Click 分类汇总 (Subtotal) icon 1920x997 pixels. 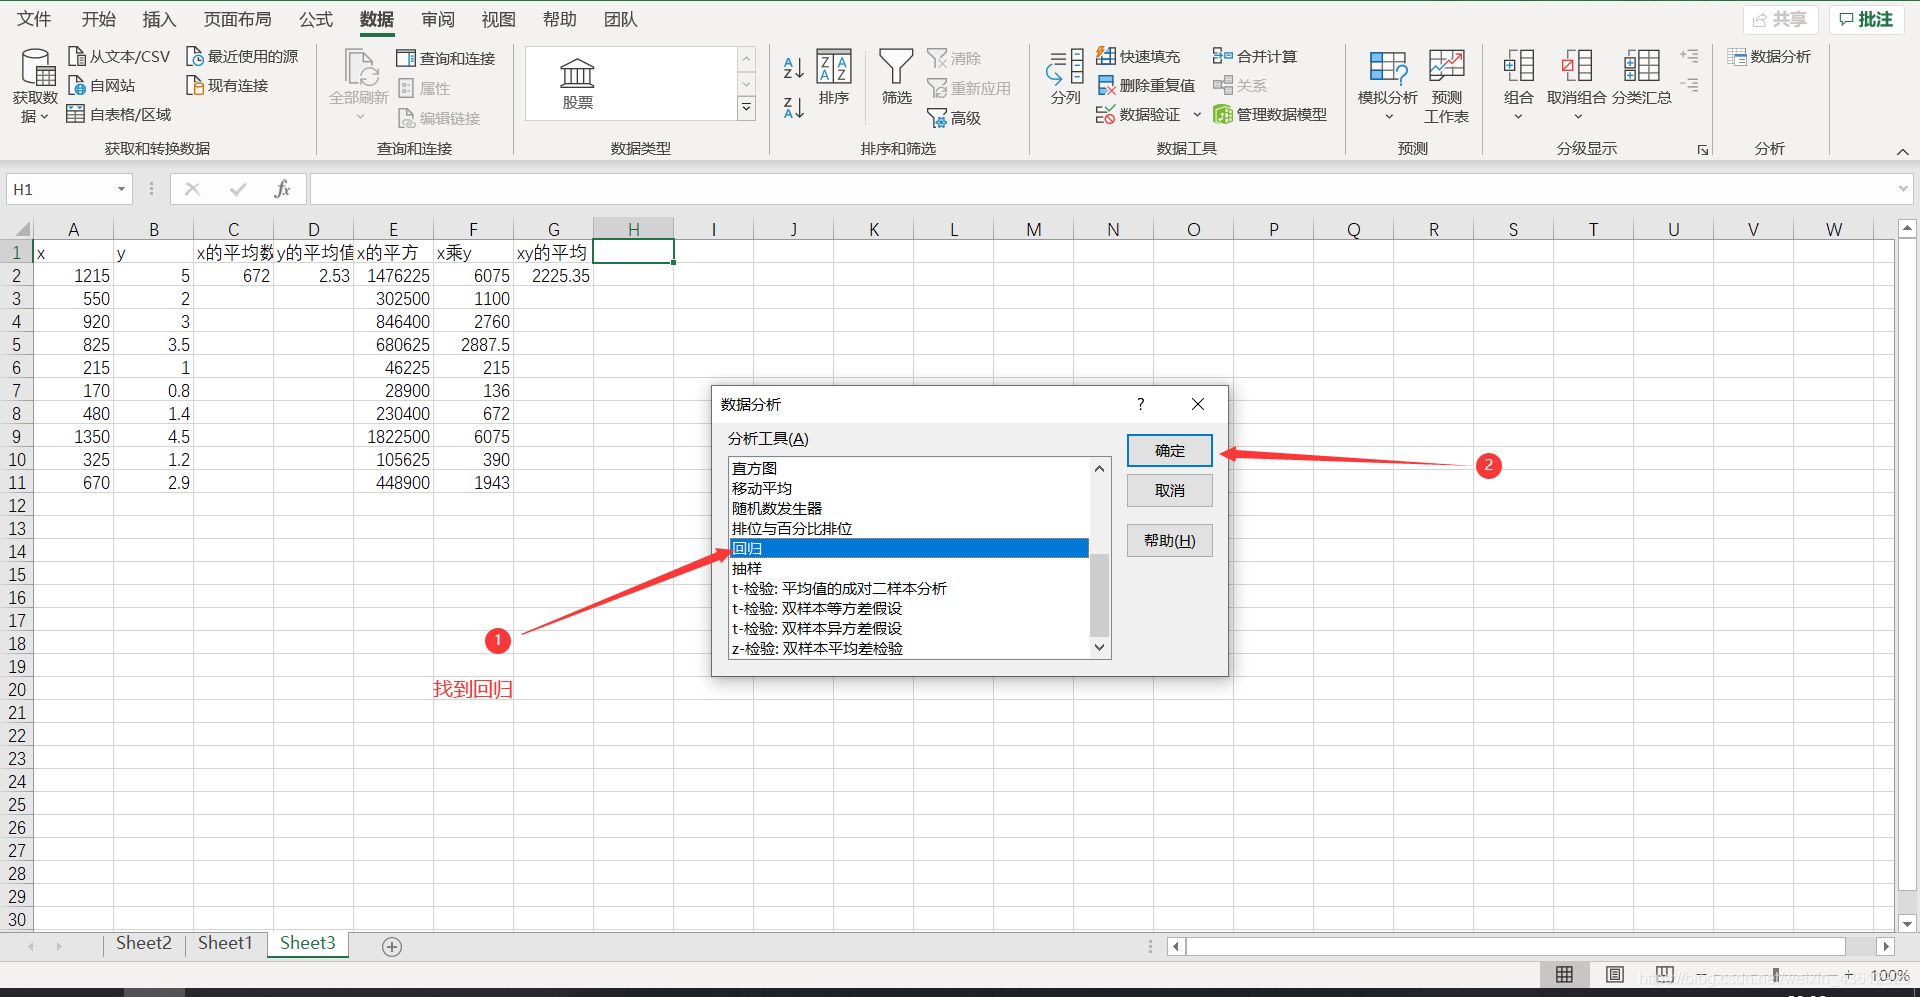tap(1642, 66)
